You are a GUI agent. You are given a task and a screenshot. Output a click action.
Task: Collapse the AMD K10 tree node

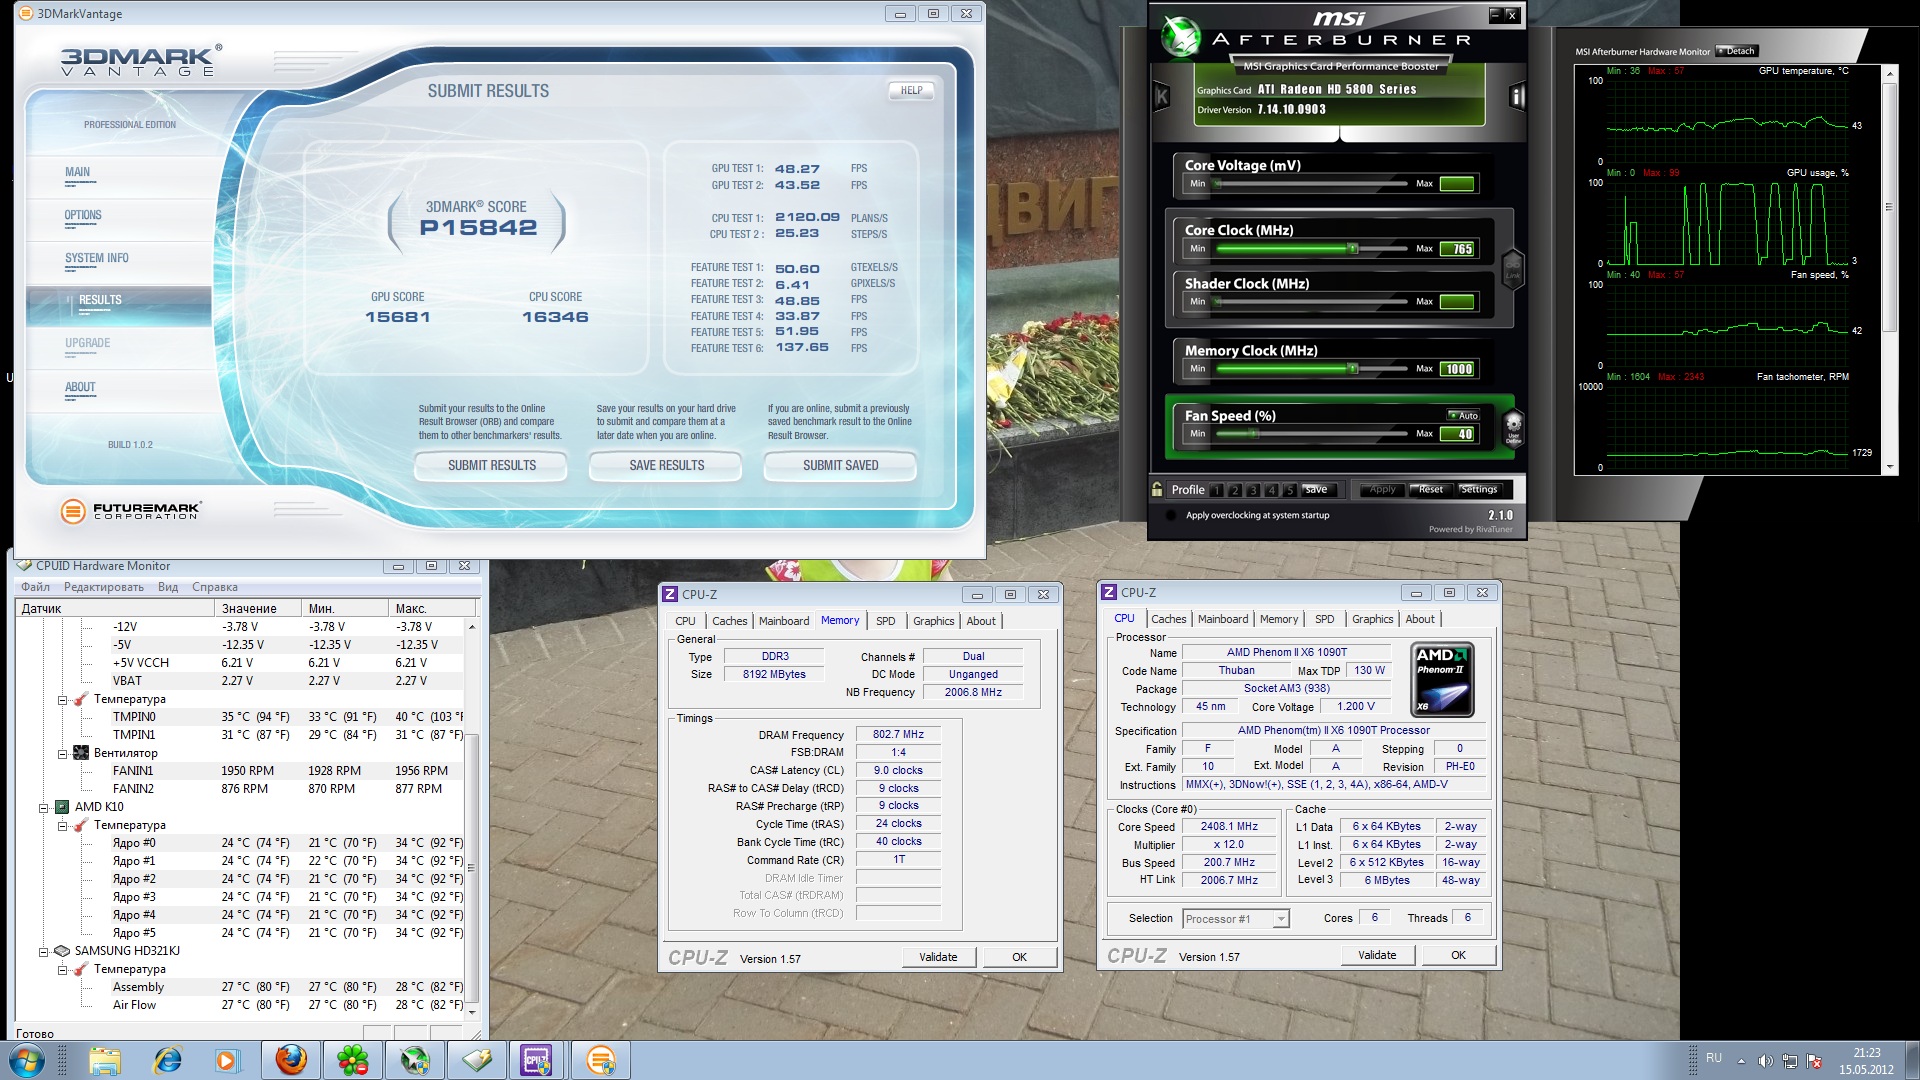pos(43,808)
